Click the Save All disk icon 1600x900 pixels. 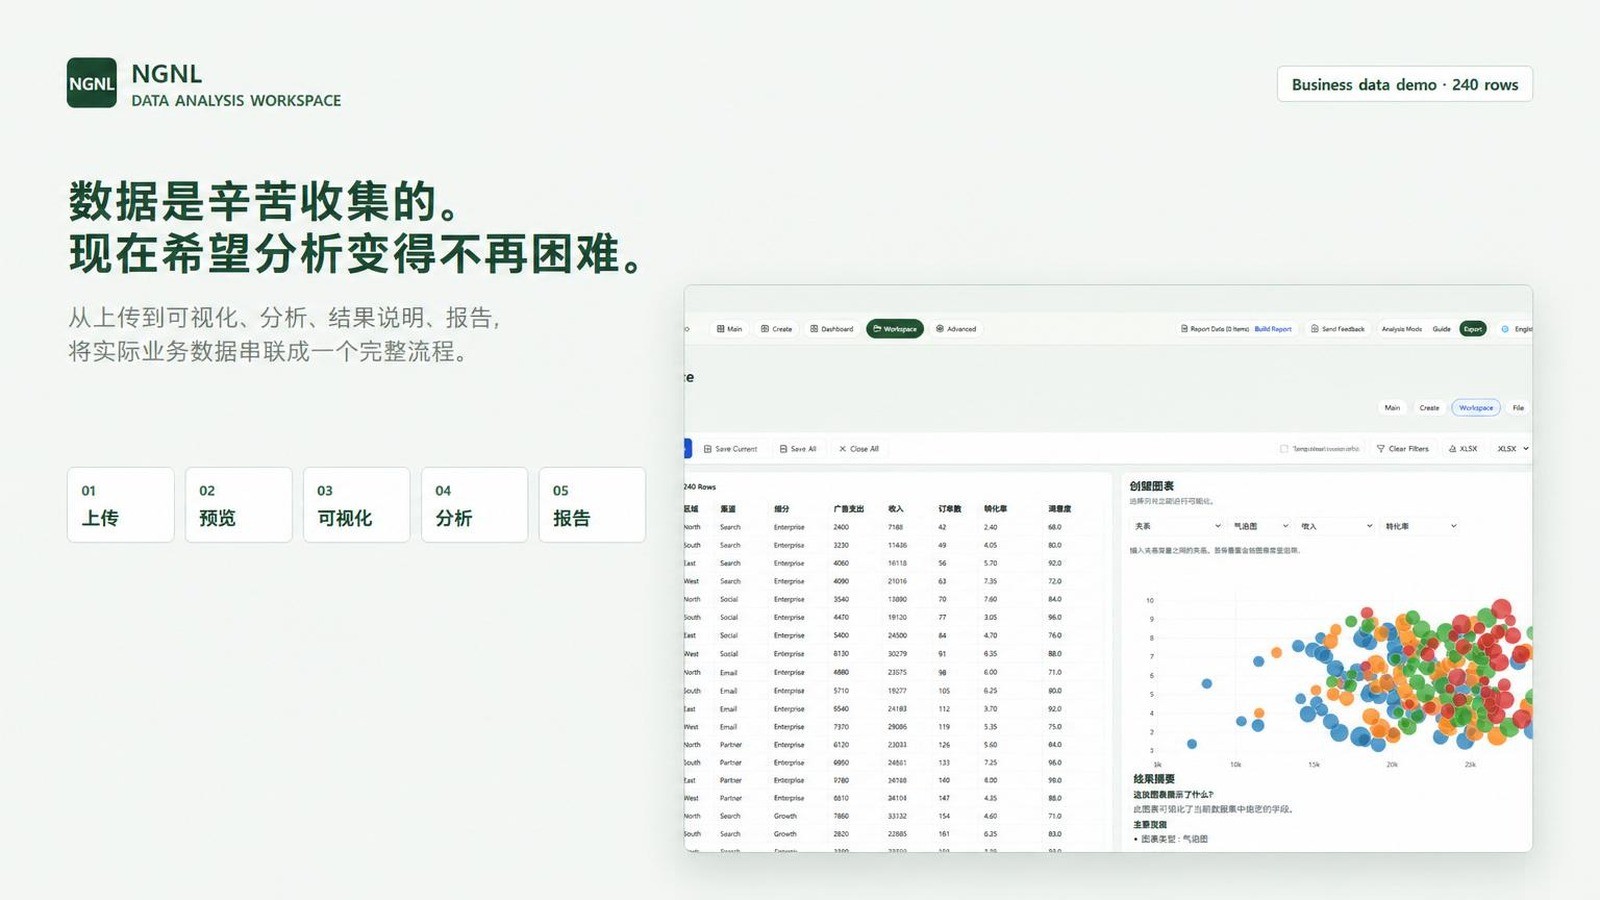[x=784, y=449]
